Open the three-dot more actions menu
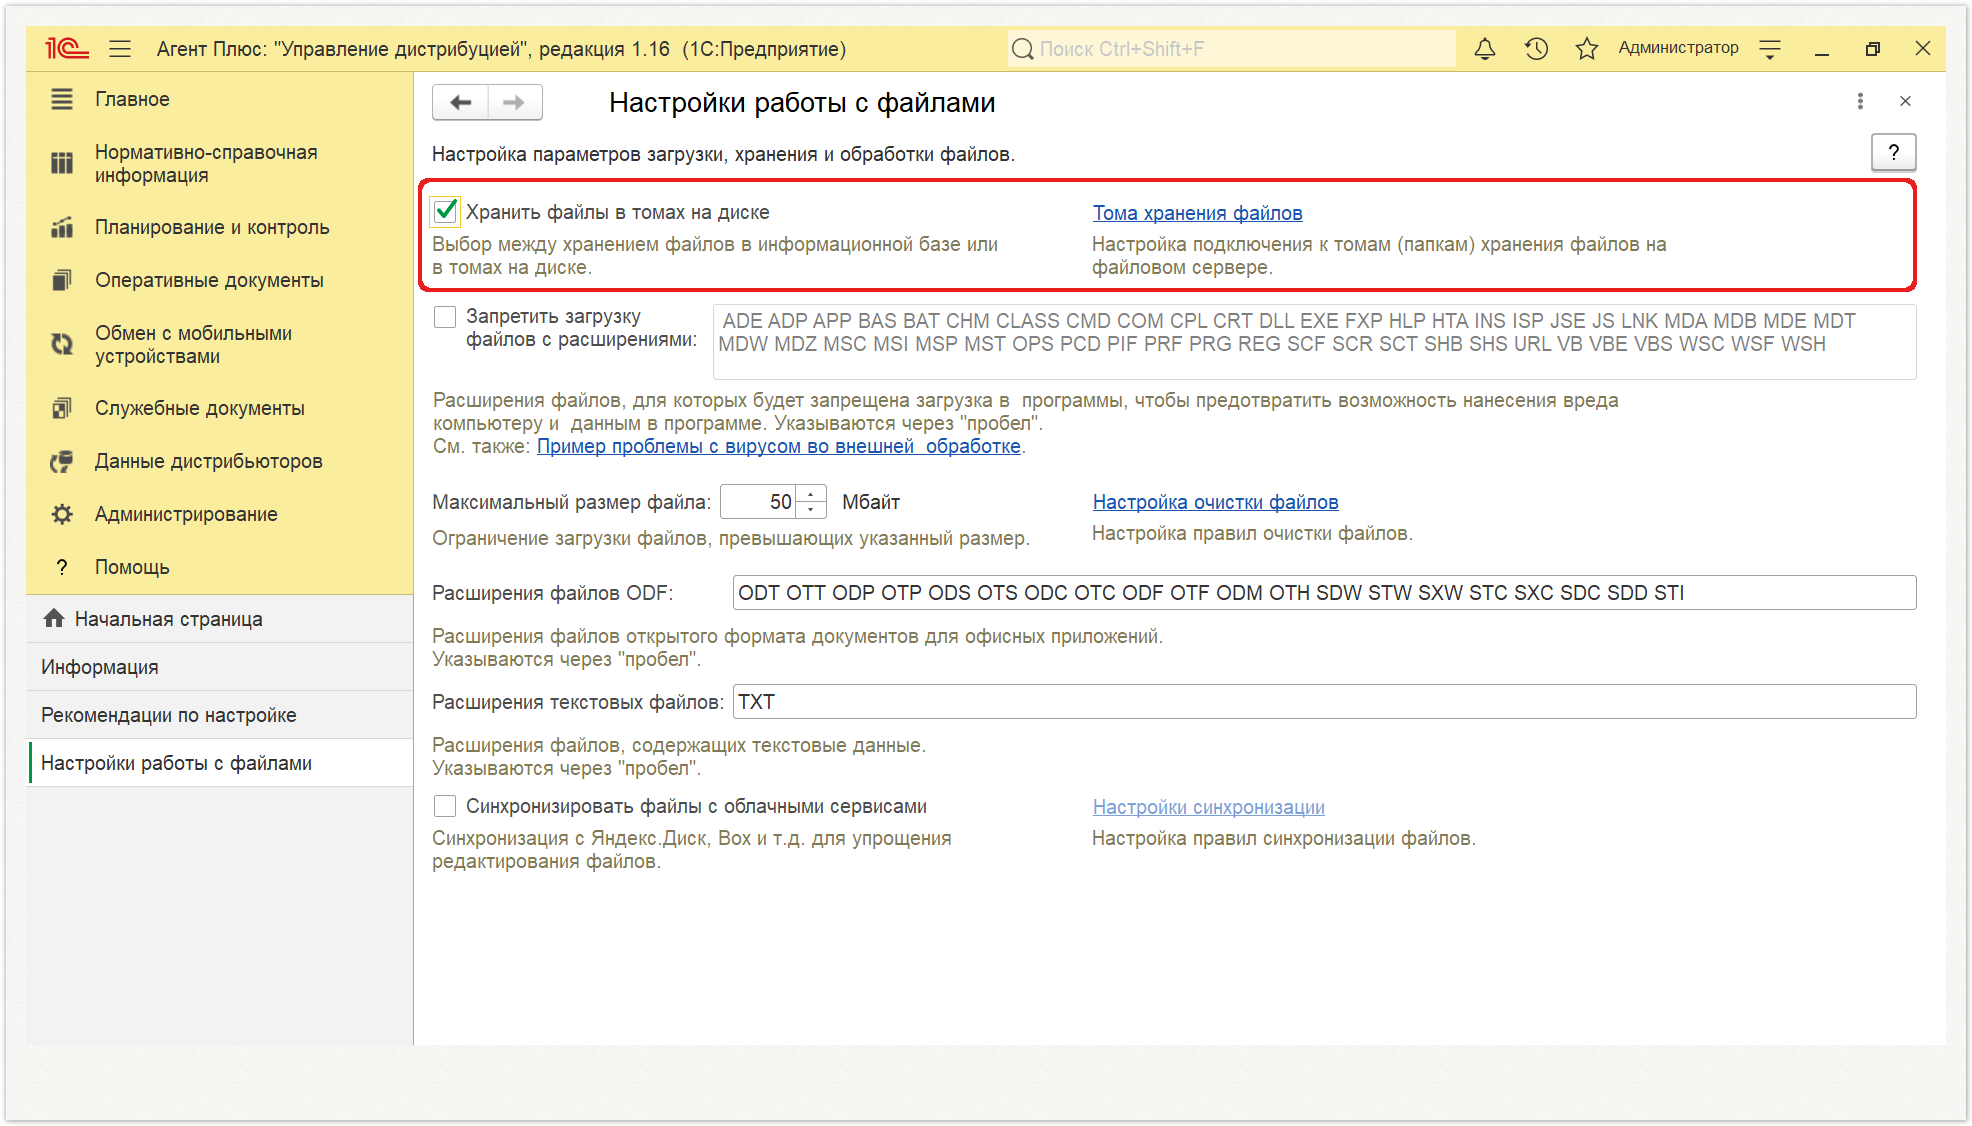 point(1860,101)
